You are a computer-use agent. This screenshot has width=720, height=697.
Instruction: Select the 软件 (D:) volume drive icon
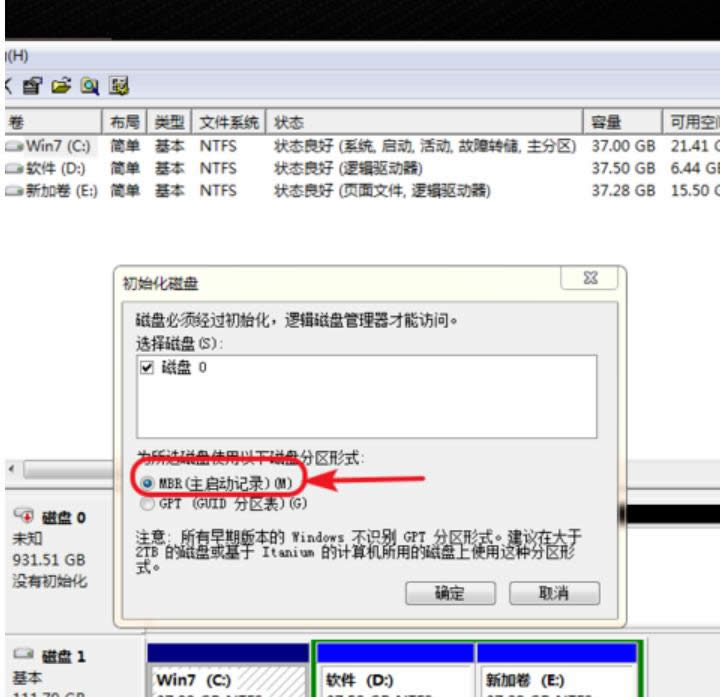[14, 168]
